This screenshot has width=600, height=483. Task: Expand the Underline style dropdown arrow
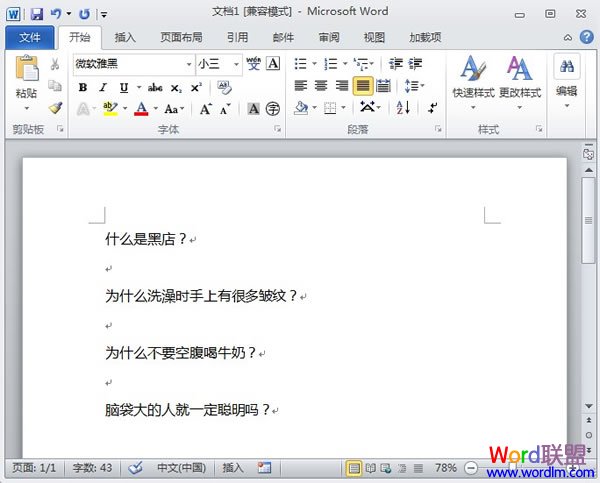click(139, 88)
